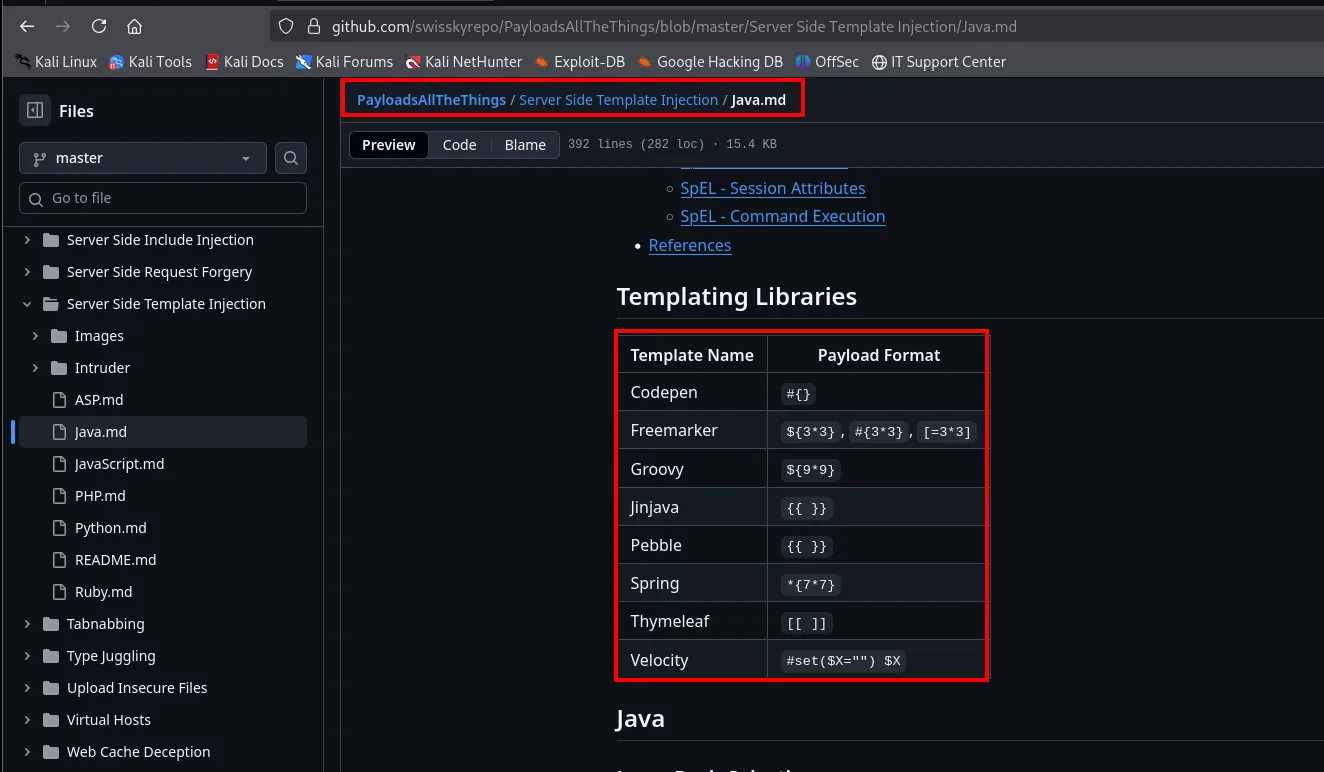Viewport: 1324px width, 772px height.
Task: Click PayloadsAllTheThings breadcrumb link
Action: [x=431, y=100]
